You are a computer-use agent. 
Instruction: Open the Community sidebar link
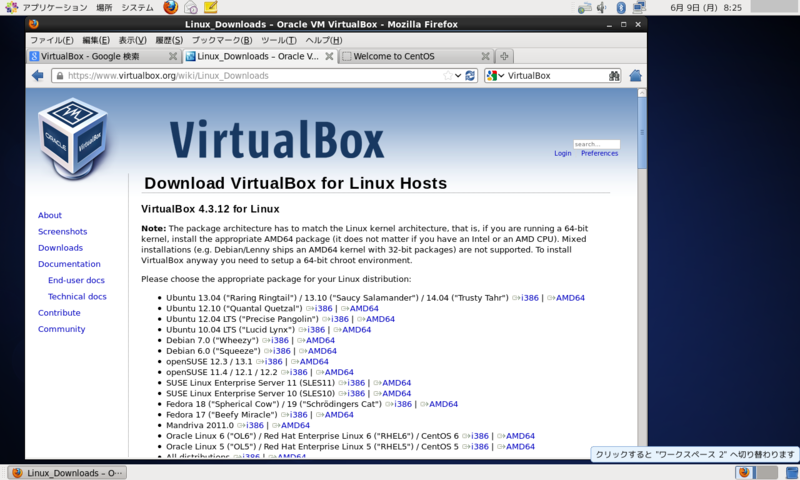coord(61,329)
